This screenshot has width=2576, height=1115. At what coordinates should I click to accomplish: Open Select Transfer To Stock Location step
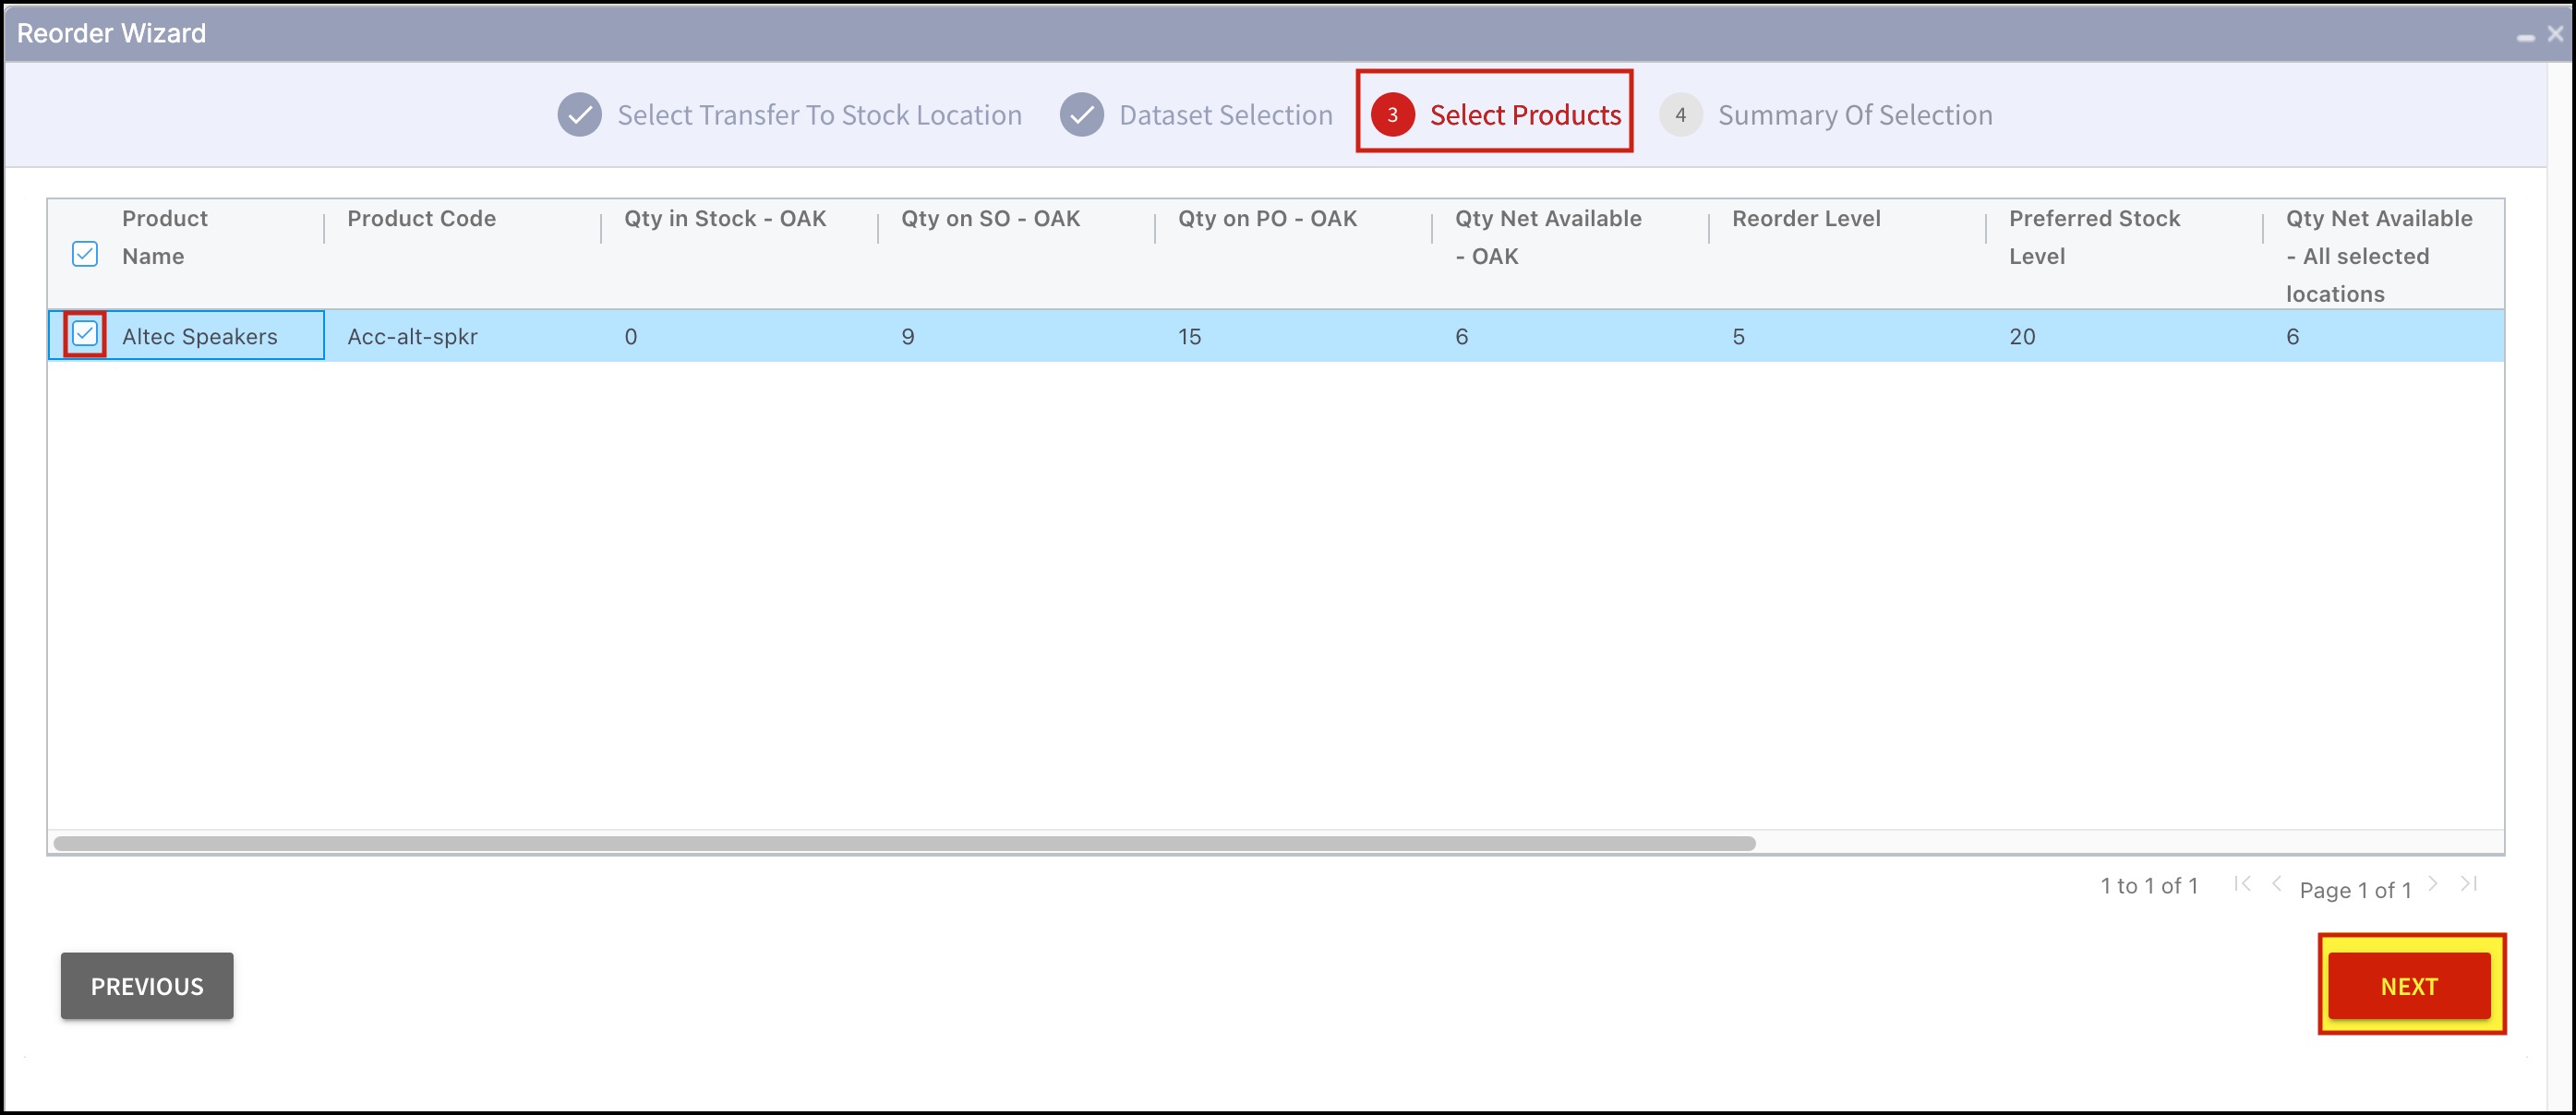click(819, 115)
